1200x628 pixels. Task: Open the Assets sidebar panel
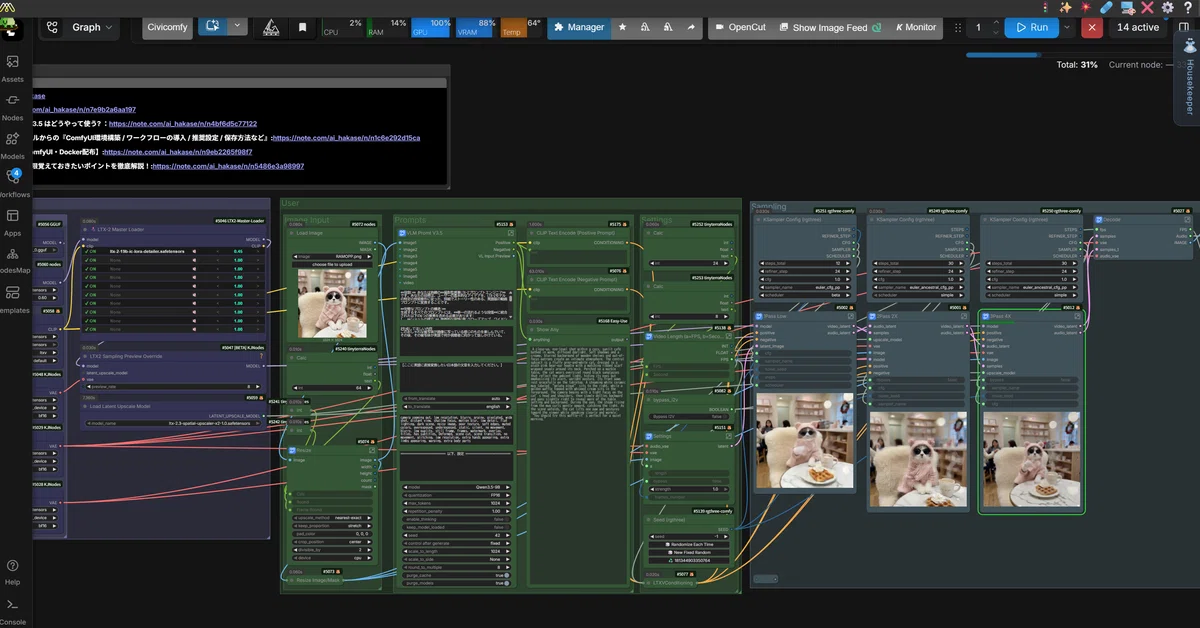click(x=13, y=67)
